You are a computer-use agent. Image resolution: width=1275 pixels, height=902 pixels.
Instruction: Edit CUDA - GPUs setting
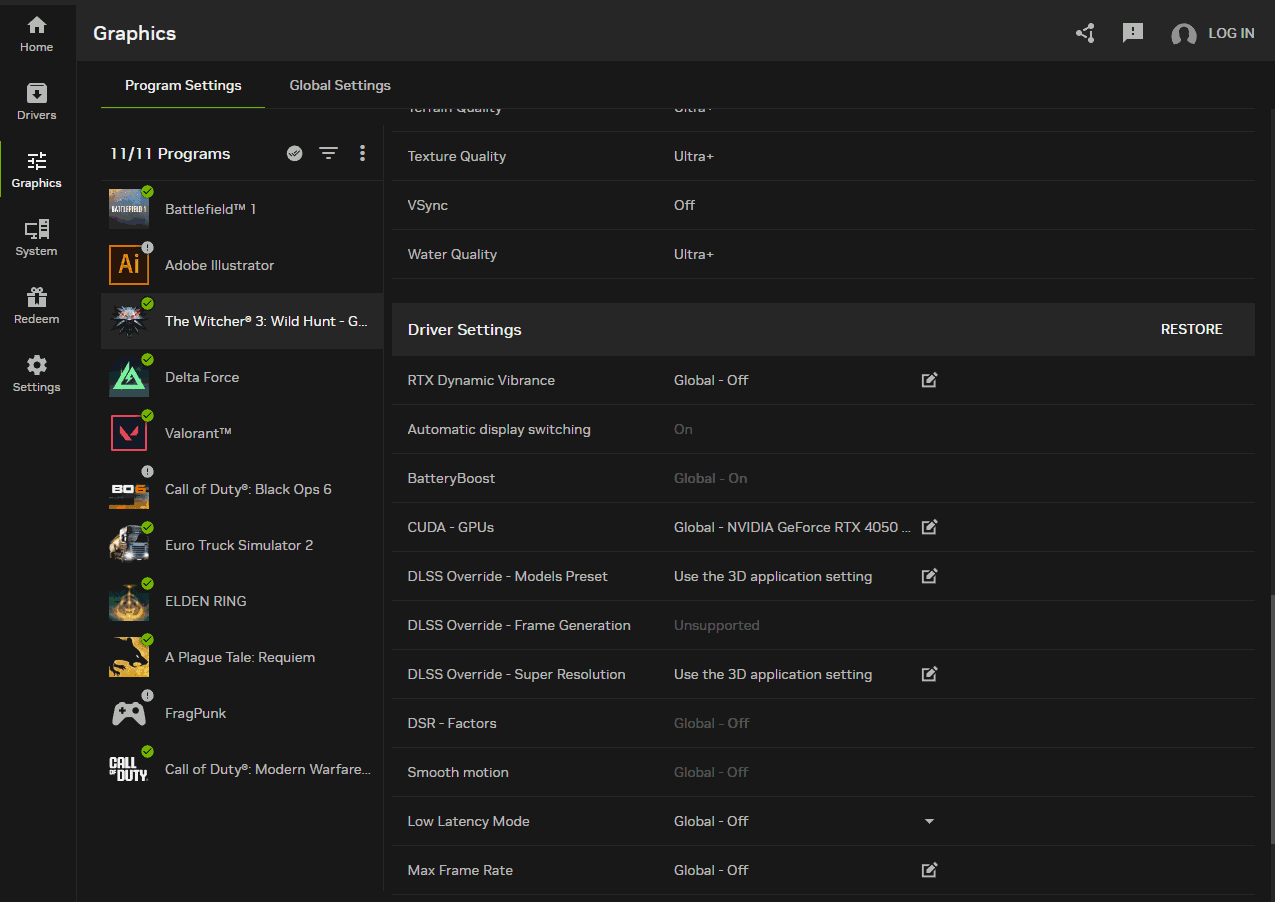(929, 527)
